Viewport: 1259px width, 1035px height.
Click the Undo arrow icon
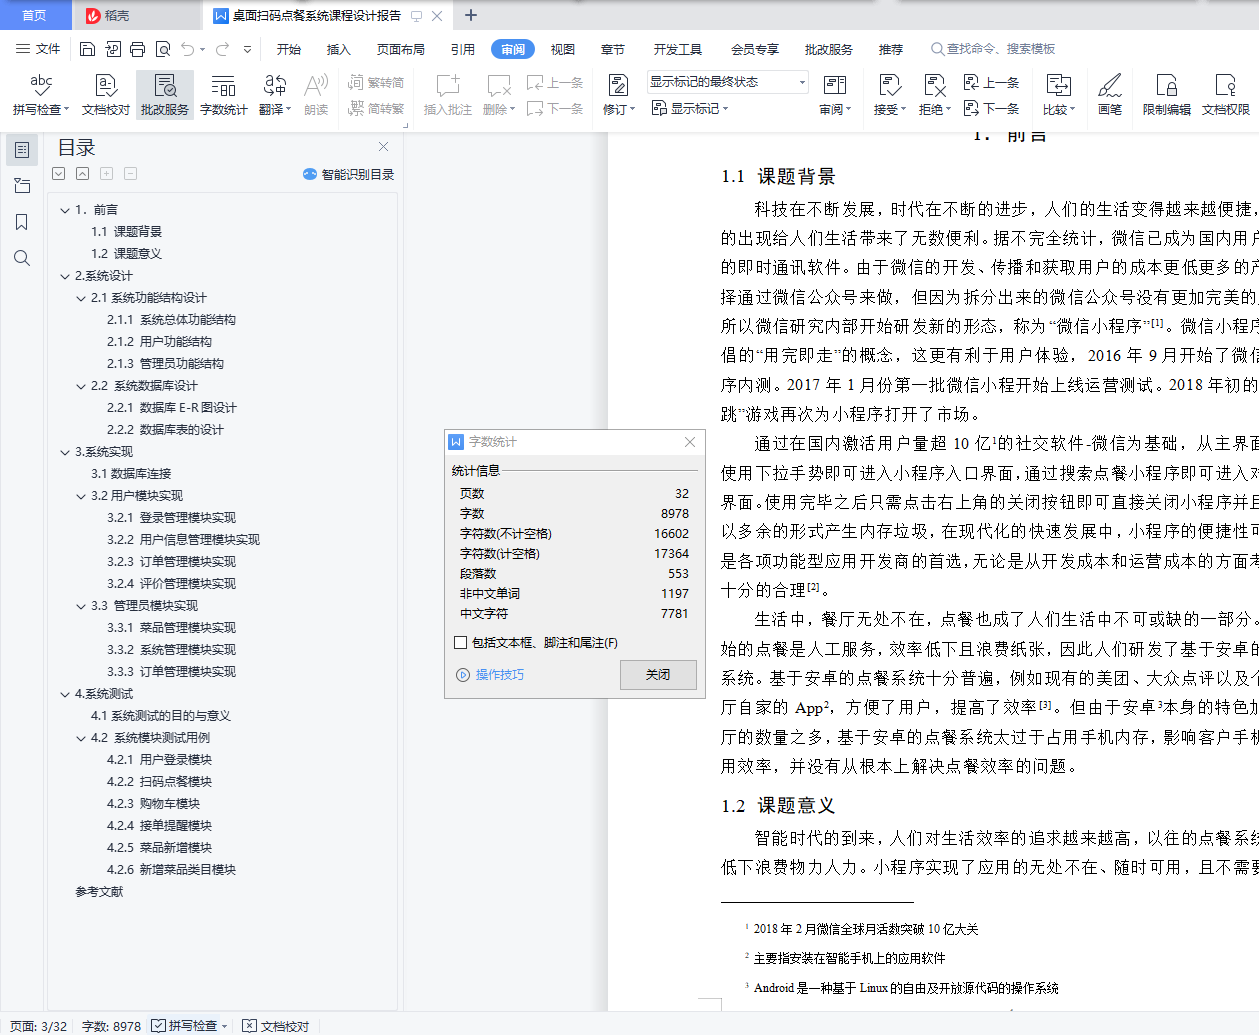click(188, 49)
